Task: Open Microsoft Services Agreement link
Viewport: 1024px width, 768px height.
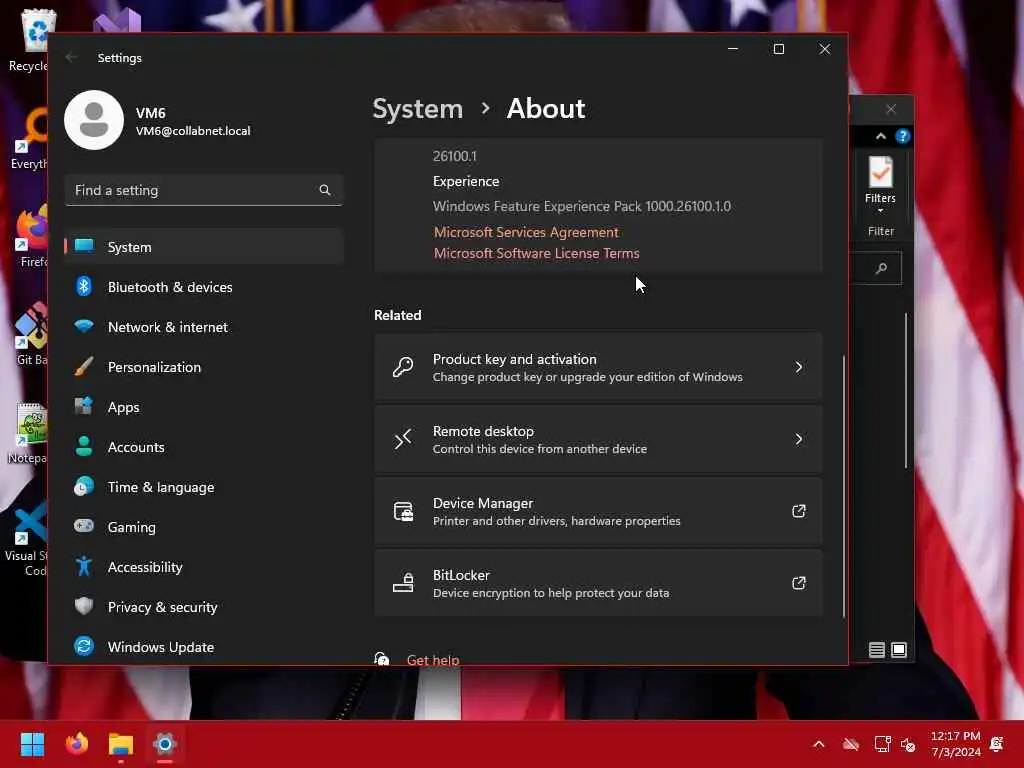Action: pos(526,232)
